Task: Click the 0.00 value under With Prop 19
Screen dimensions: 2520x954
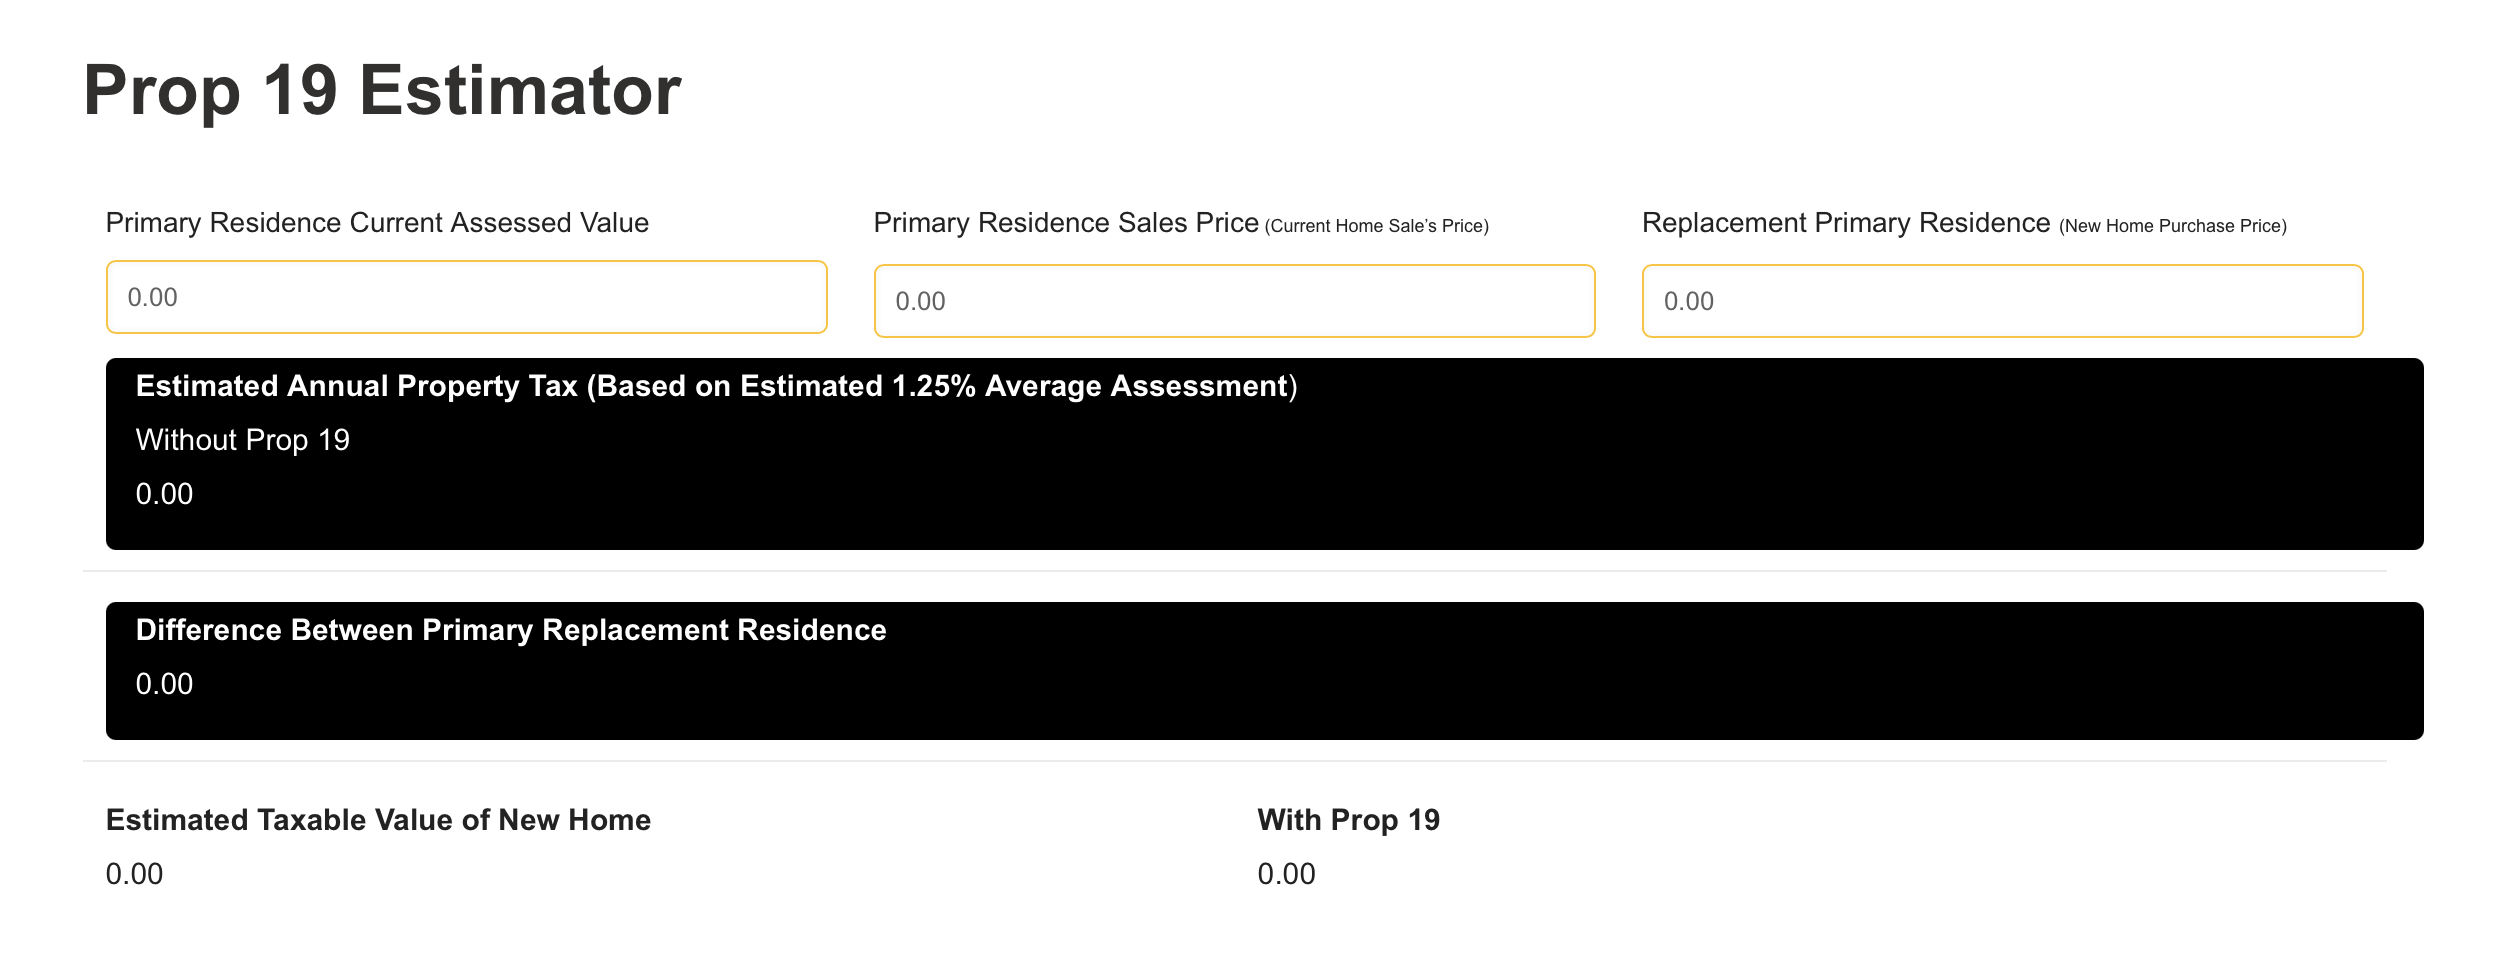Action: 1286,874
